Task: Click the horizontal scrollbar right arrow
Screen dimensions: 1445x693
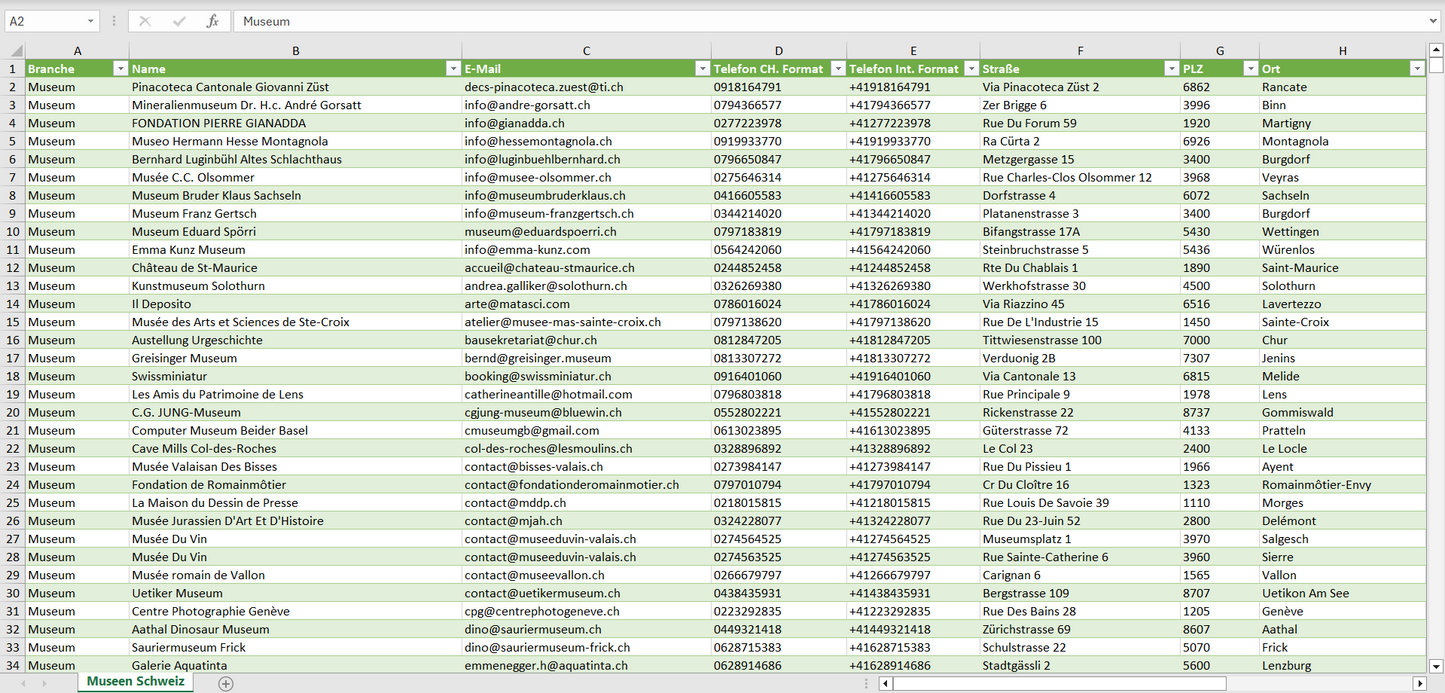Action: 1418,683
